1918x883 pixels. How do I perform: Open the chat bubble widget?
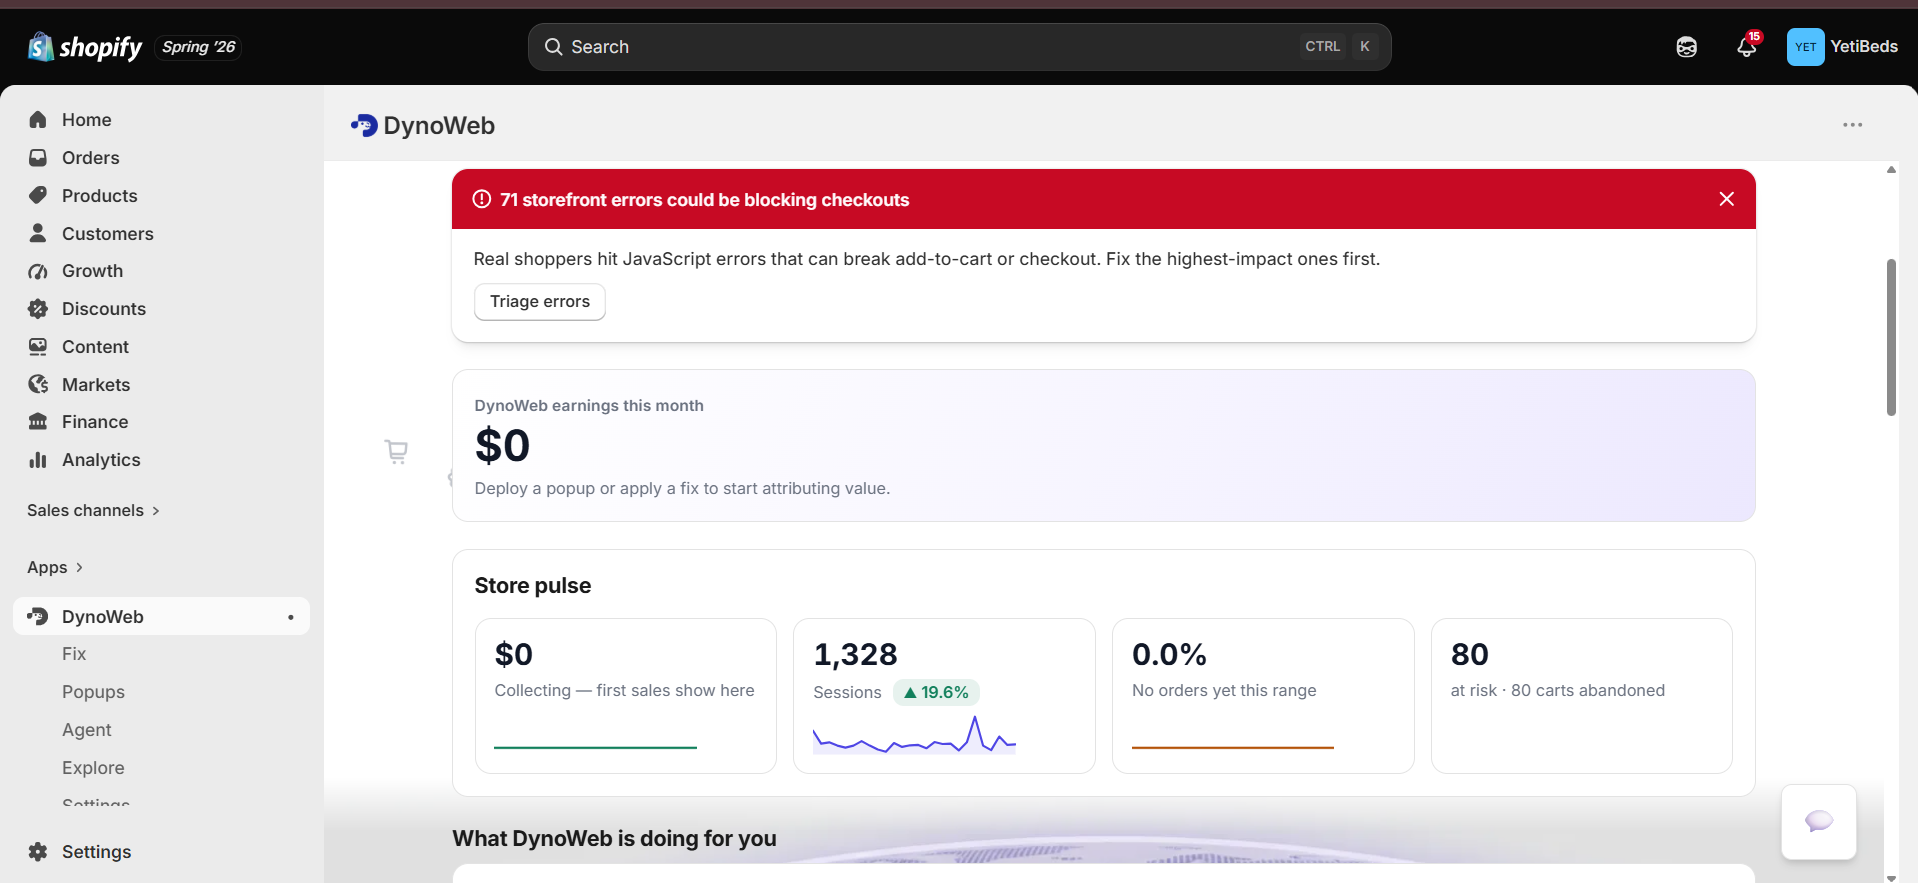point(1819,822)
